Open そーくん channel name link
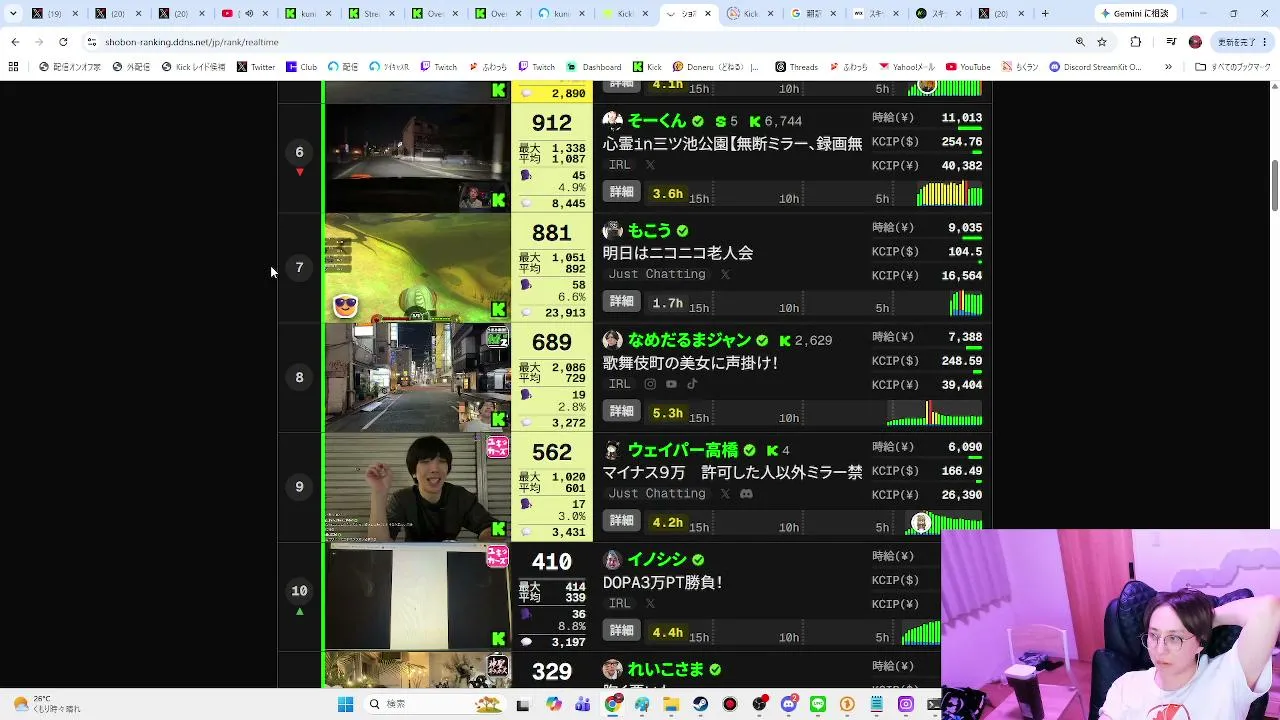This screenshot has width=1280, height=720. [657, 121]
